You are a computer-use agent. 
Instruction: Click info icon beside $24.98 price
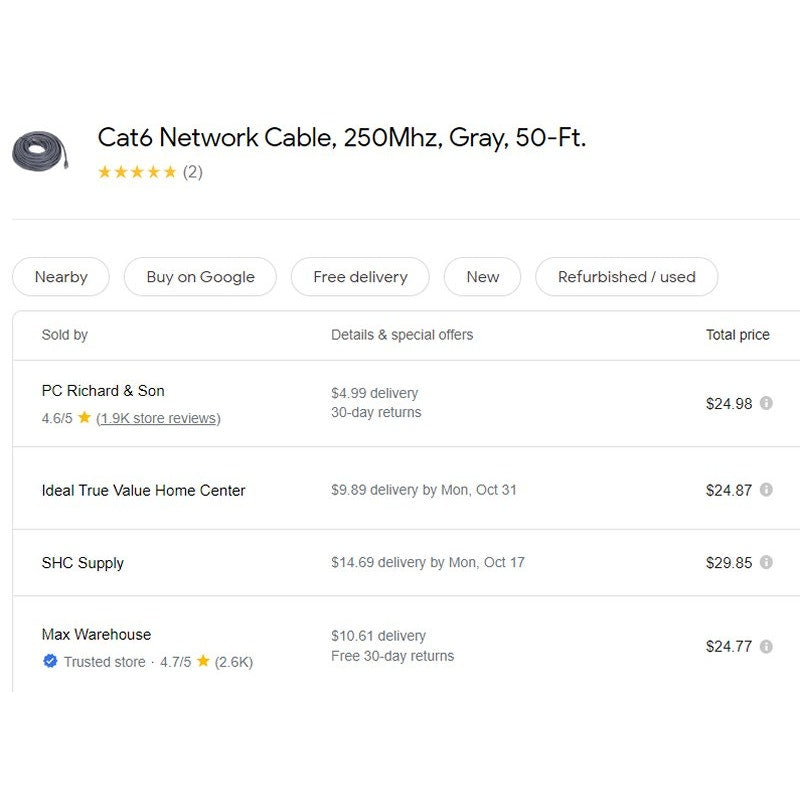coord(766,403)
